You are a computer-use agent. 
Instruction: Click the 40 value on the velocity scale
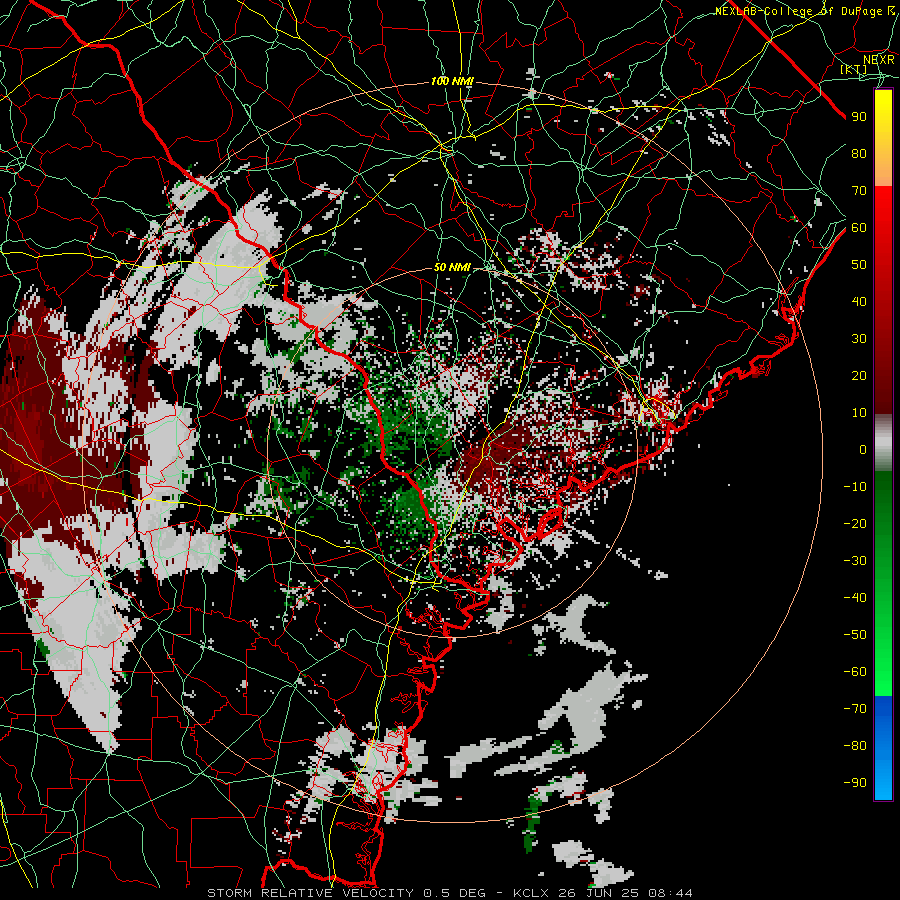click(x=859, y=302)
